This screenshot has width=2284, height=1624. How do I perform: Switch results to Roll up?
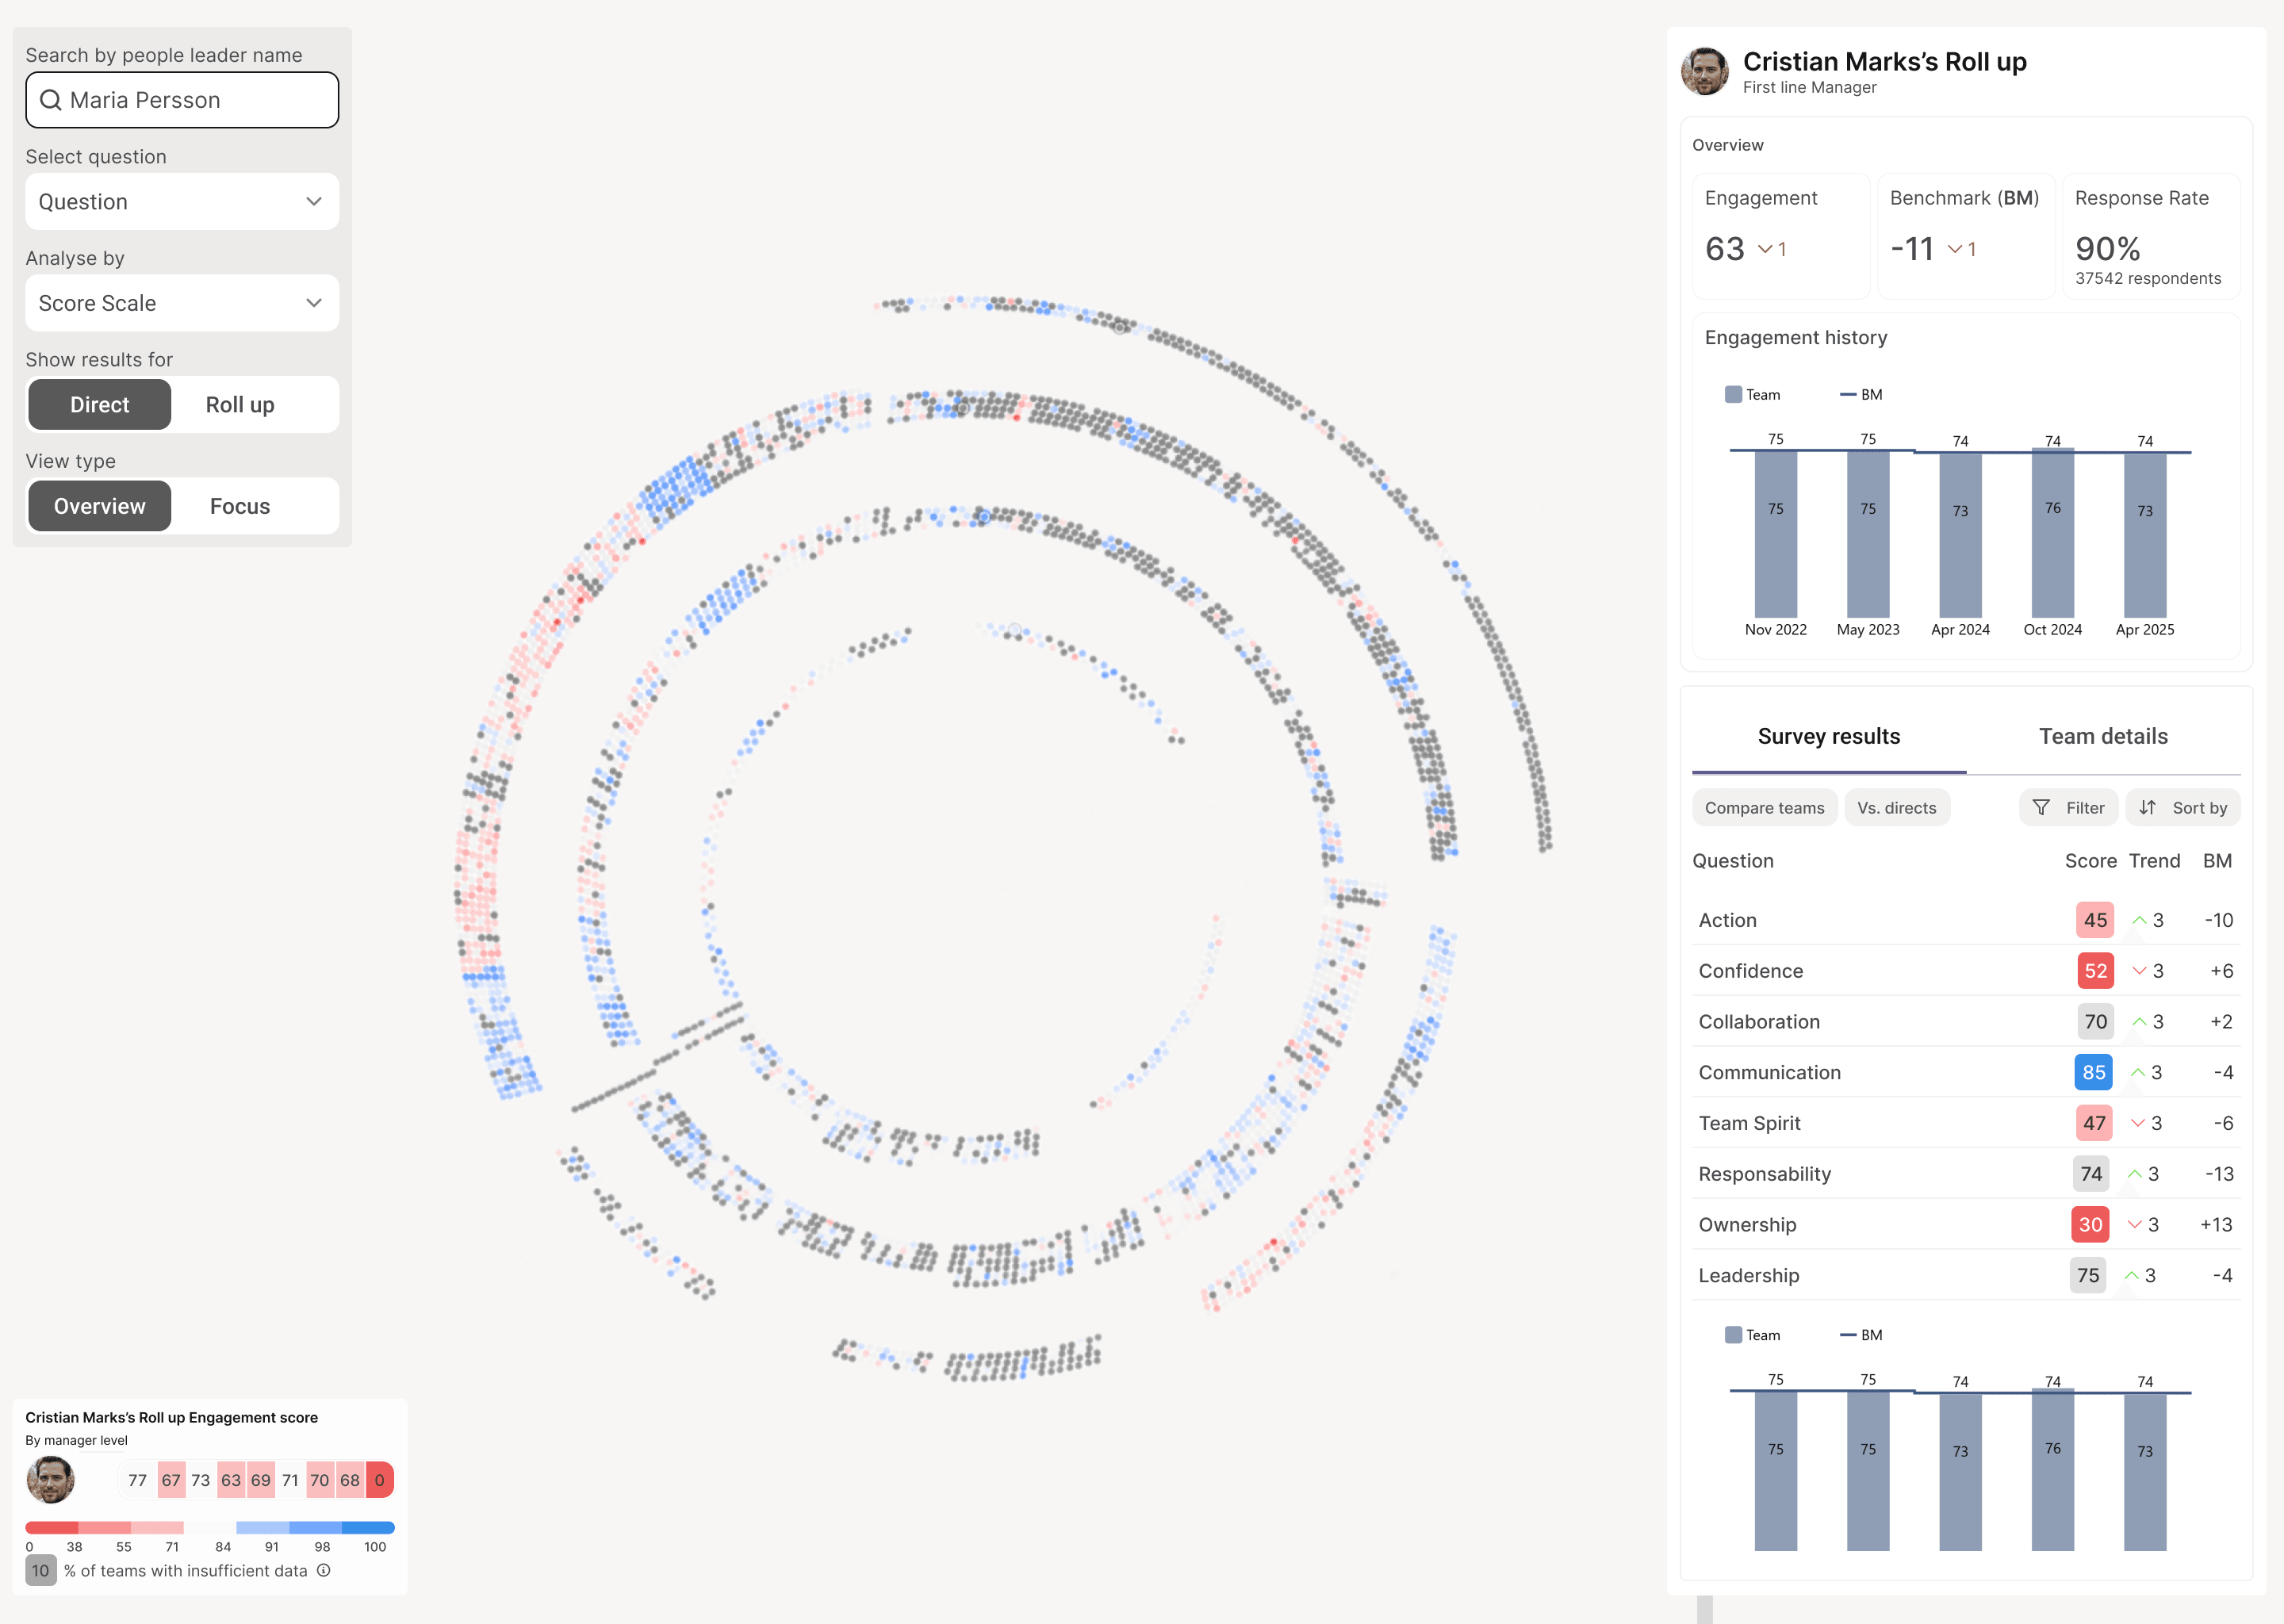pos(240,405)
